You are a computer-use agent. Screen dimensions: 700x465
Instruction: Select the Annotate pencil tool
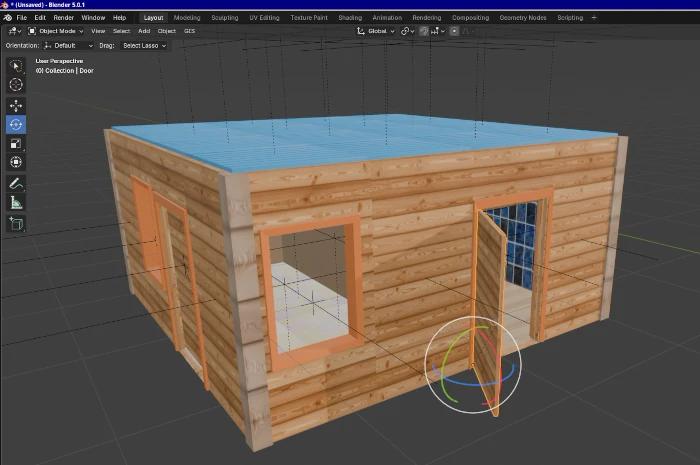tap(16, 183)
